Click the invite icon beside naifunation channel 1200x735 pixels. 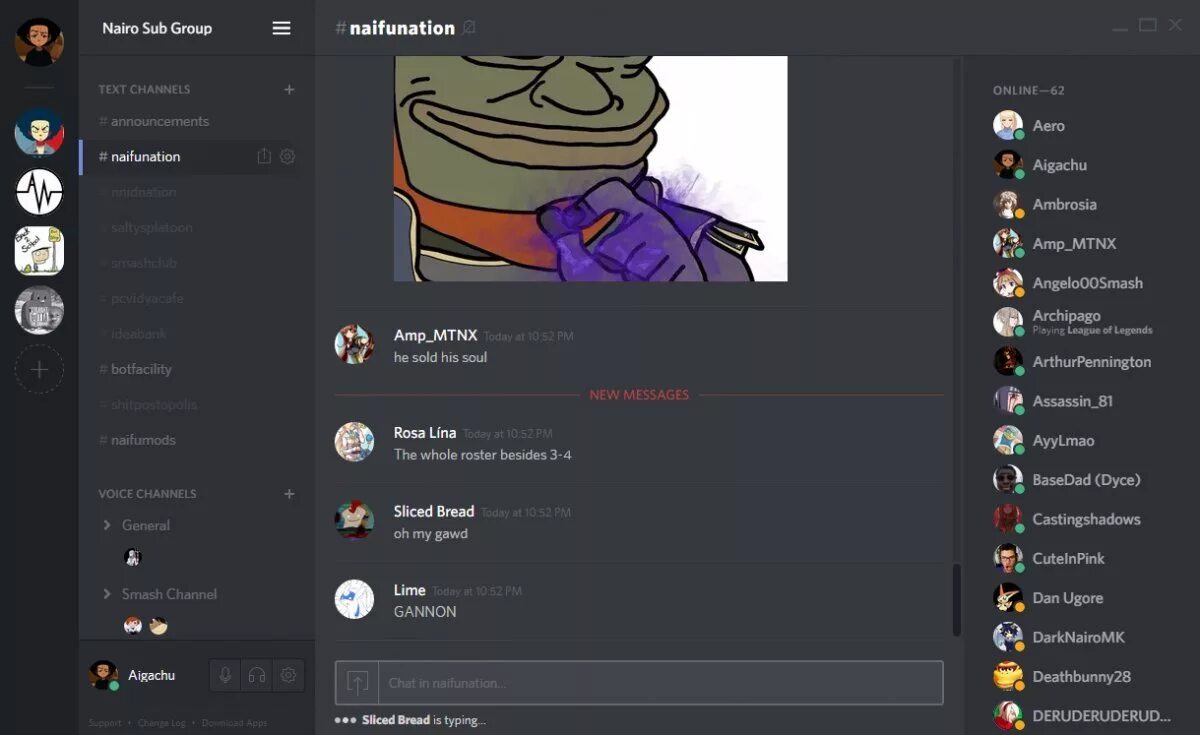coord(264,157)
